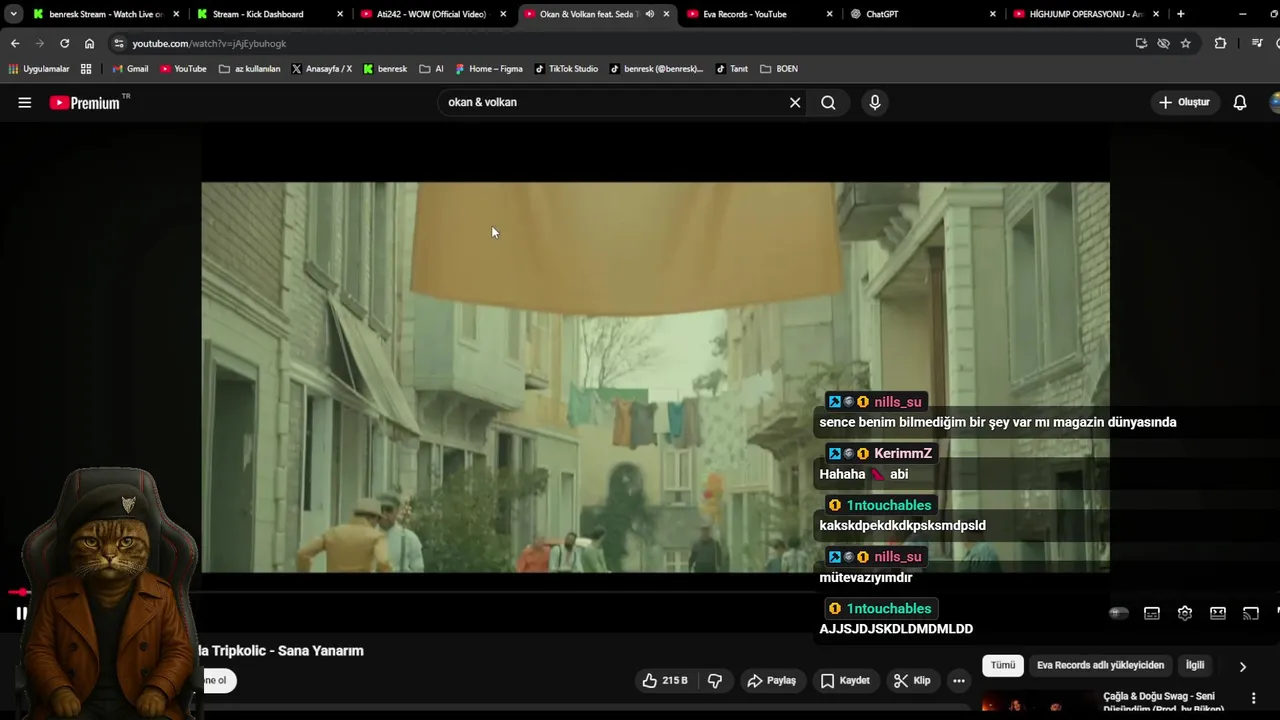The width and height of the screenshot is (1280, 720).
Task: Pause the video with the player button
Action: coord(21,613)
